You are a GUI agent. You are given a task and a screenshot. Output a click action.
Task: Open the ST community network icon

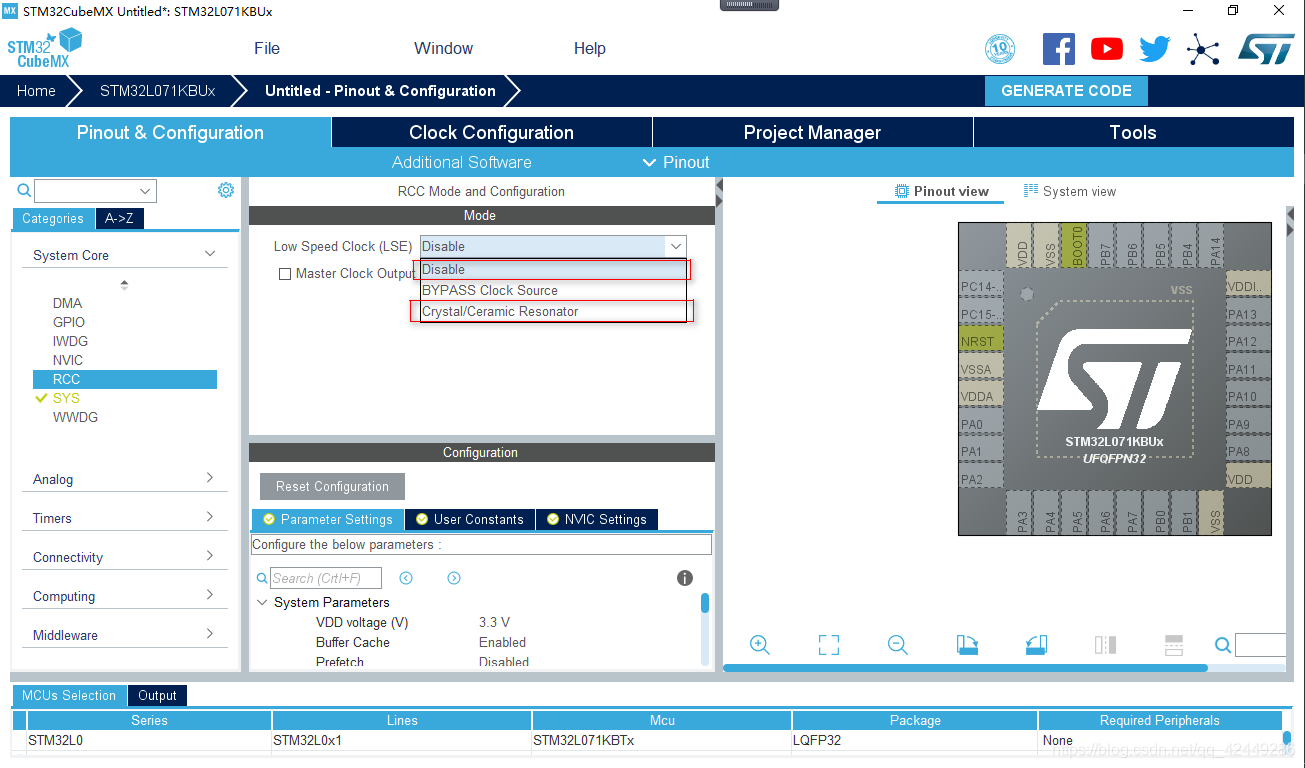tap(1203, 49)
